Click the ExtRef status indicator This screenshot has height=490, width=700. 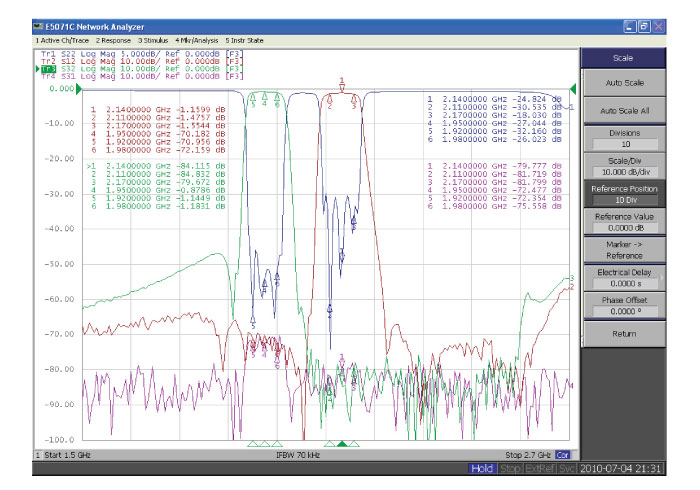(540, 469)
